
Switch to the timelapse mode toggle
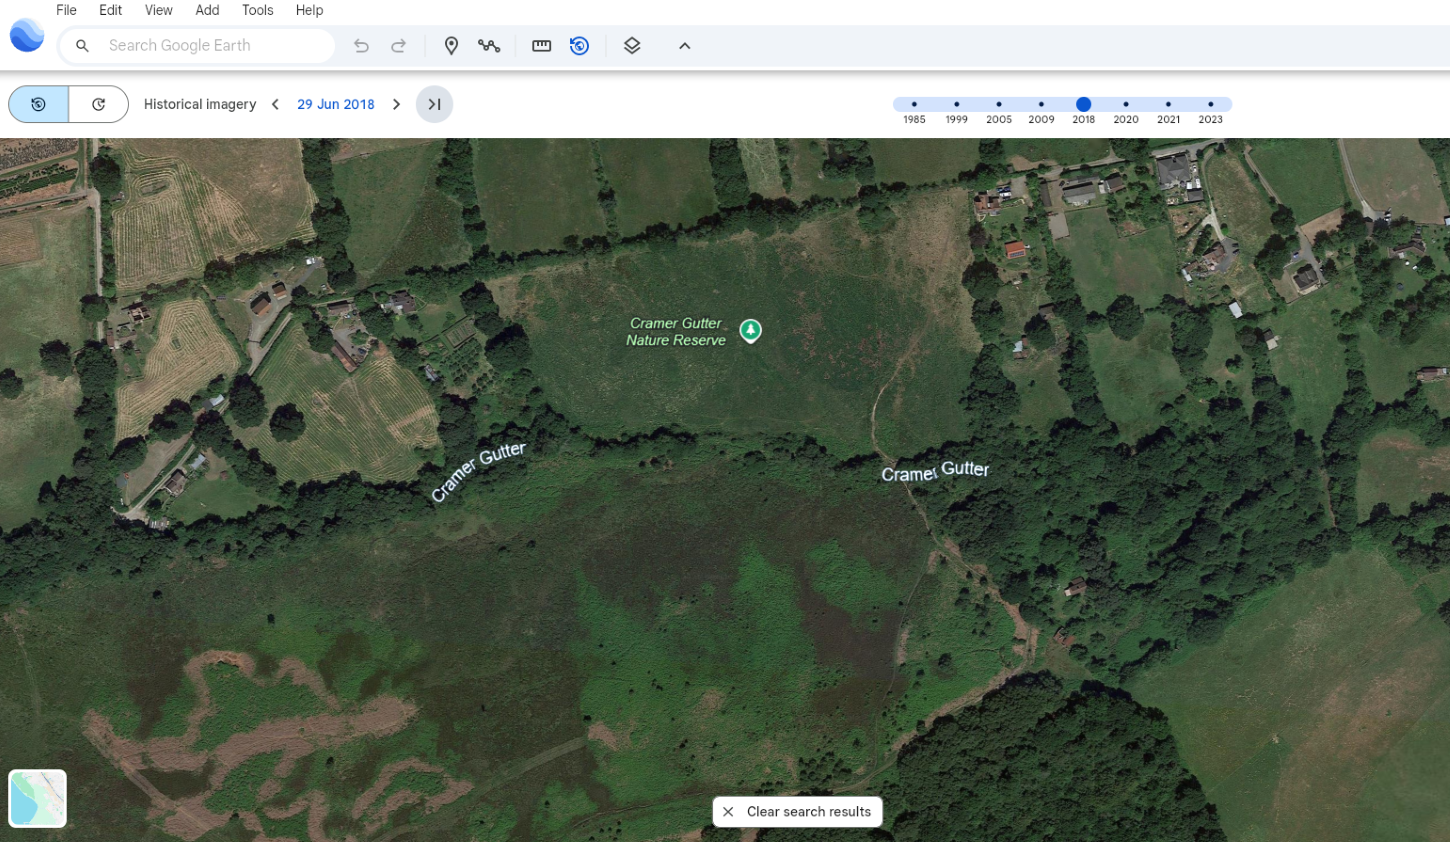(x=98, y=104)
